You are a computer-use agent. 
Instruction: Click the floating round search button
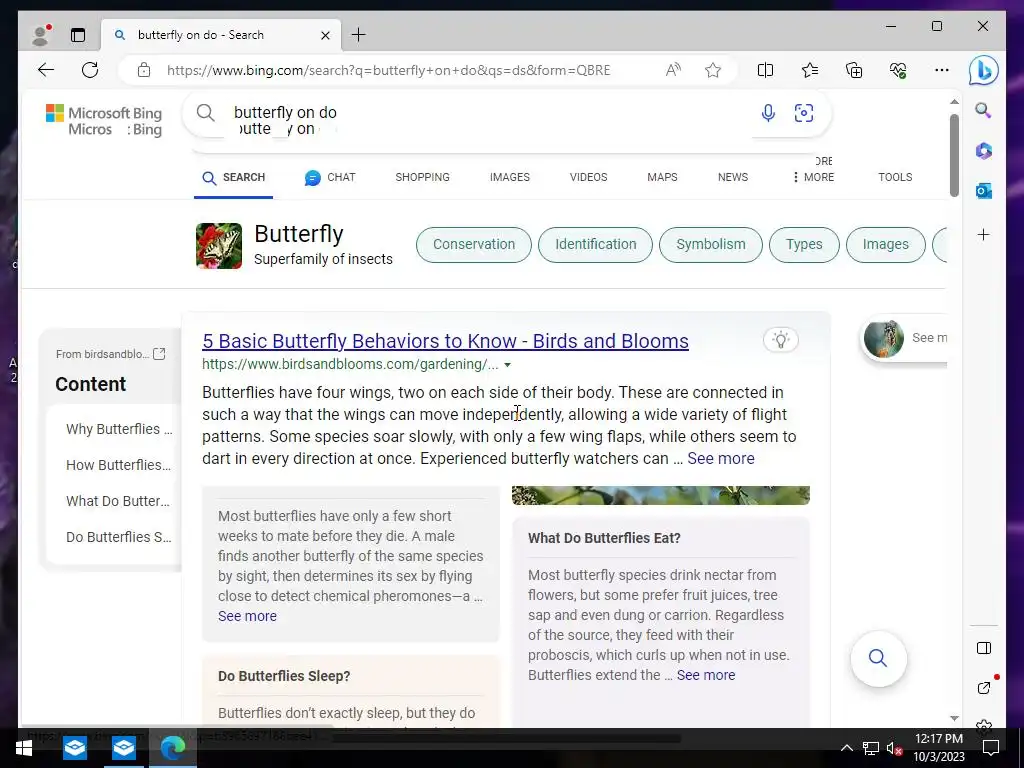[x=878, y=658]
